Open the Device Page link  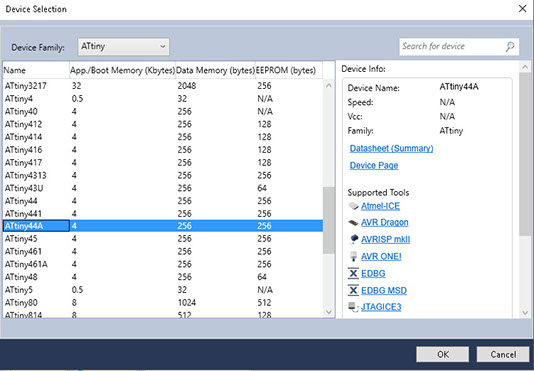tap(374, 166)
